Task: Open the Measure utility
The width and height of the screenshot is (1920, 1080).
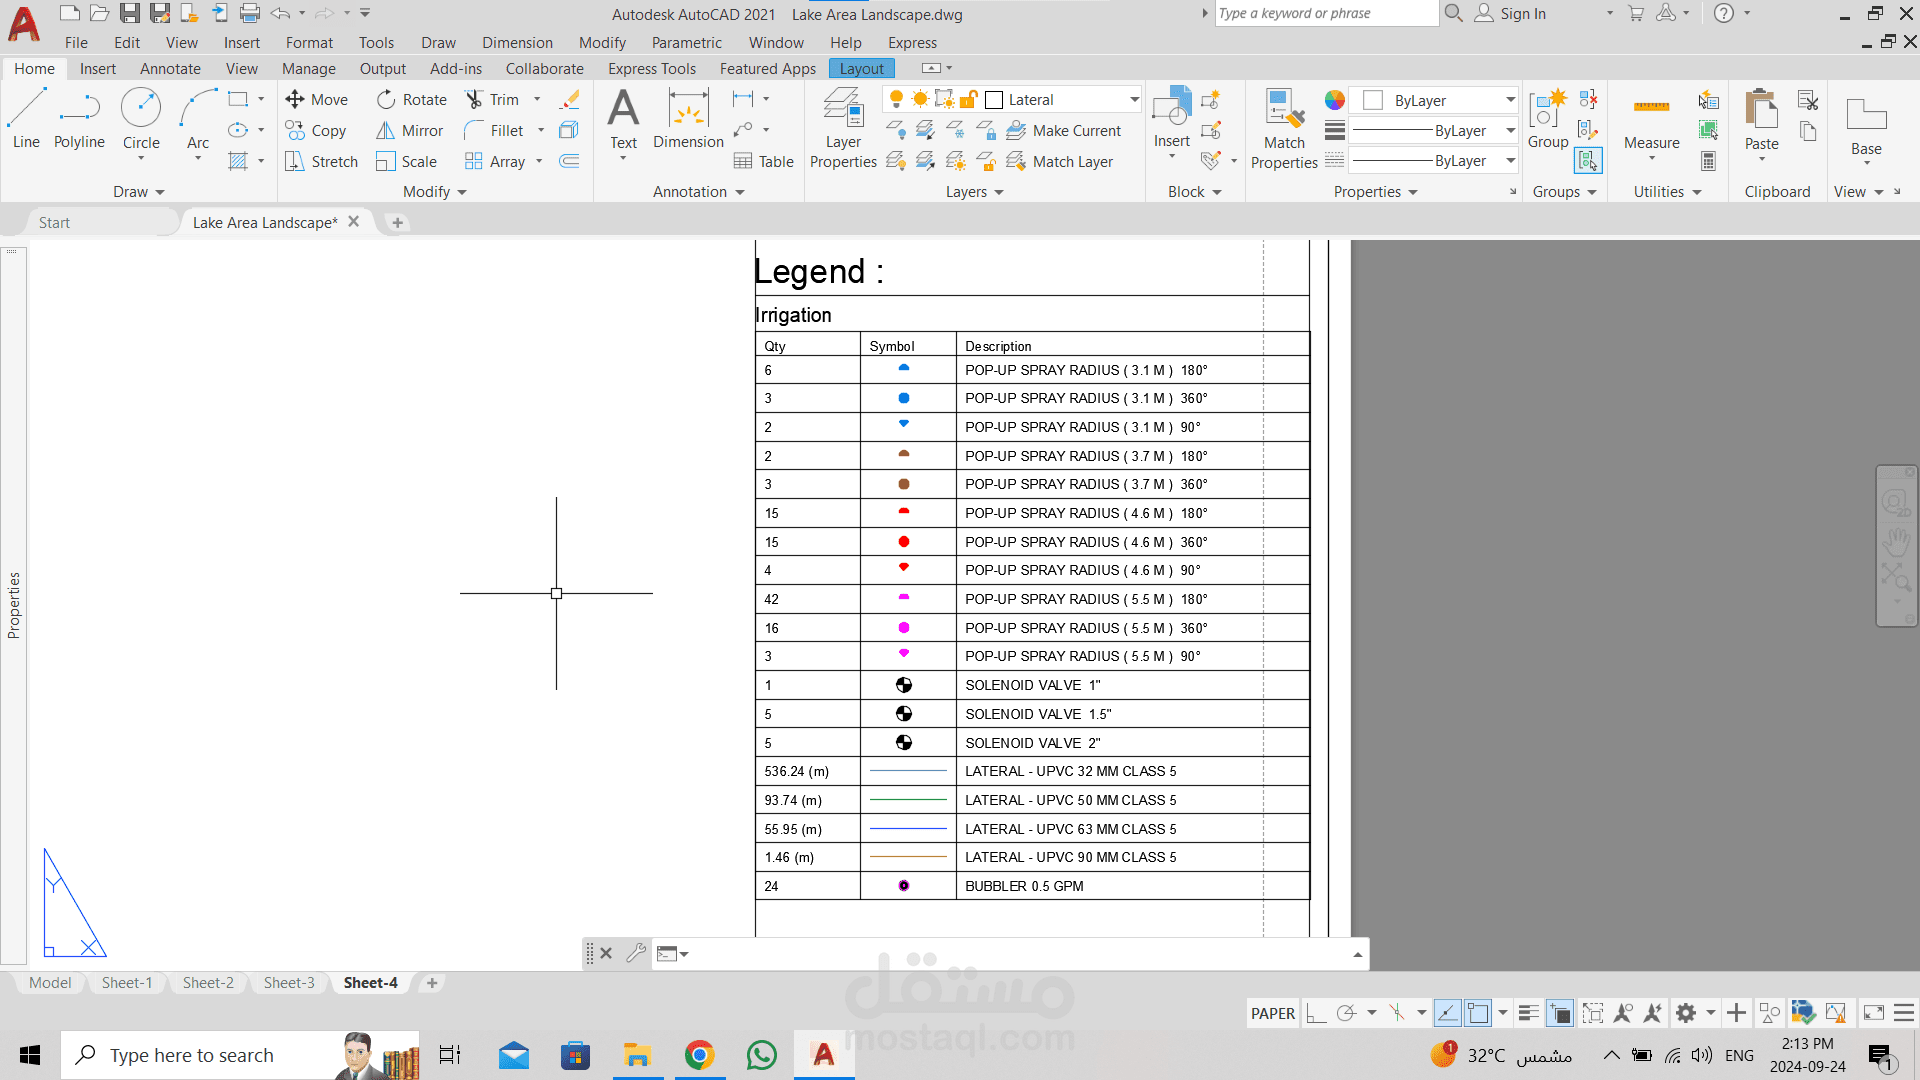Action: click(1652, 122)
